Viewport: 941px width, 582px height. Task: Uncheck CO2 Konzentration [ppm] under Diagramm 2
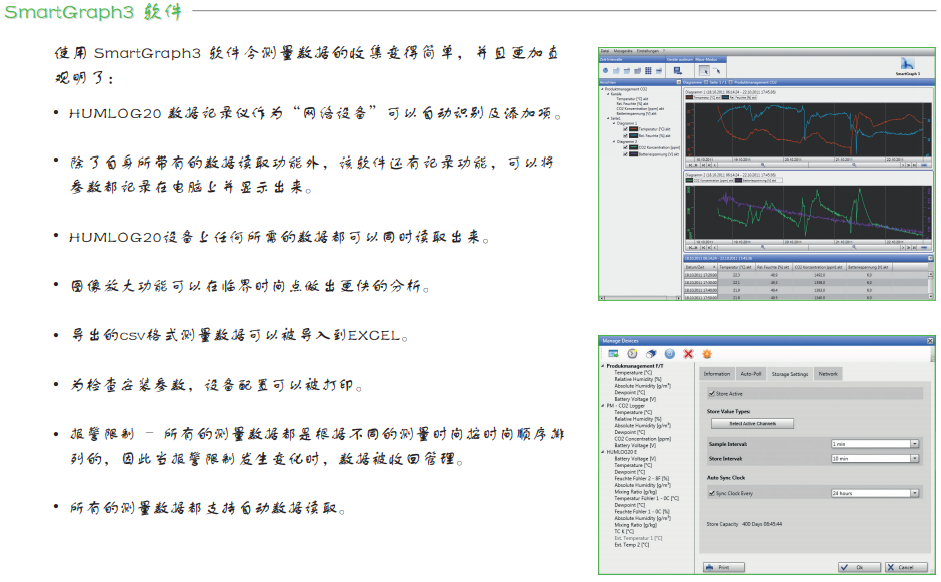(x=625, y=147)
